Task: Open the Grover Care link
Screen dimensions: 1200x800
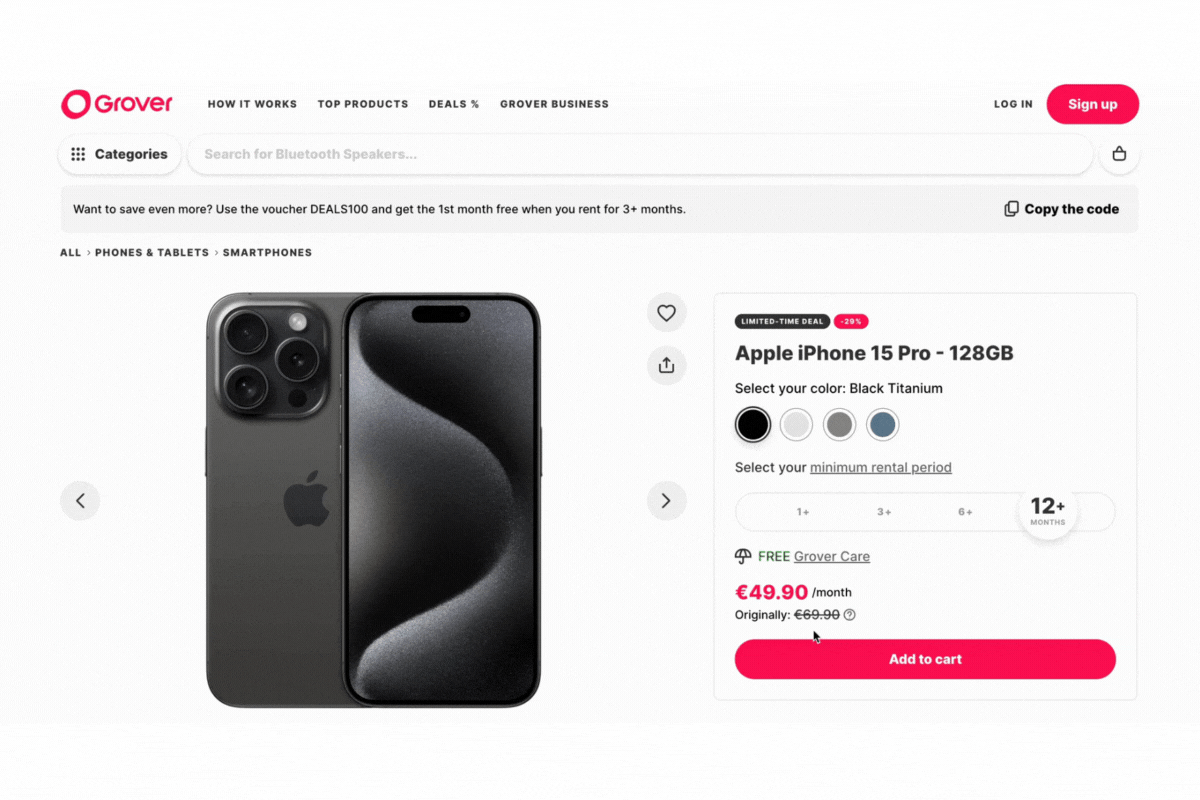Action: pyautogui.click(x=831, y=556)
